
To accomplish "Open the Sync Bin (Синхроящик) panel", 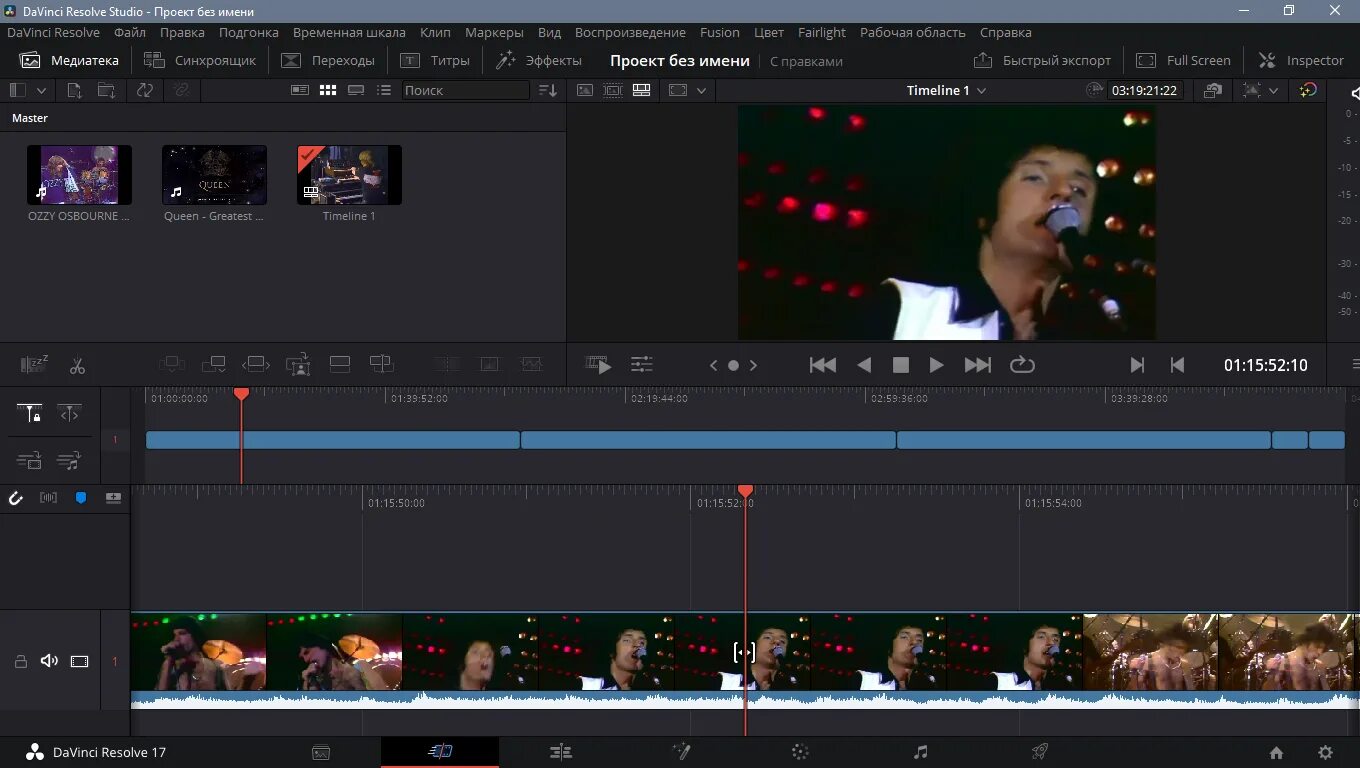I will pos(200,60).
